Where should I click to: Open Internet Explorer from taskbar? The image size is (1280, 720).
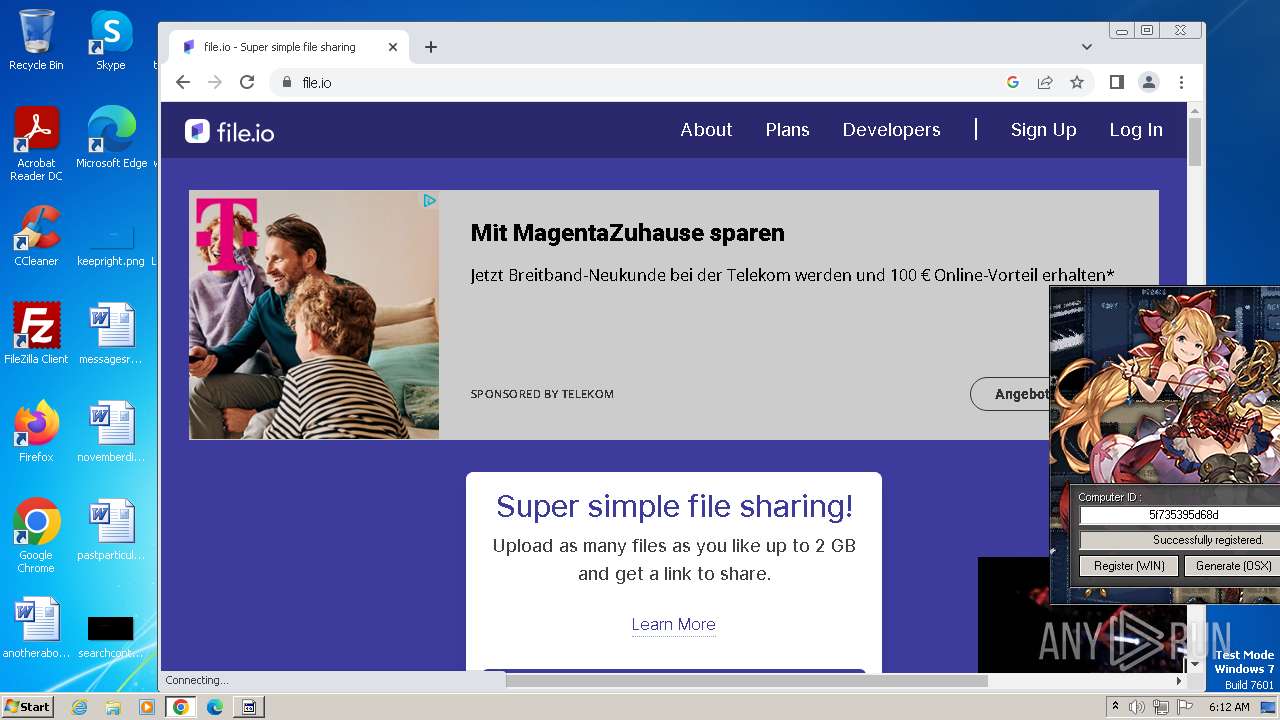[x=80, y=707]
